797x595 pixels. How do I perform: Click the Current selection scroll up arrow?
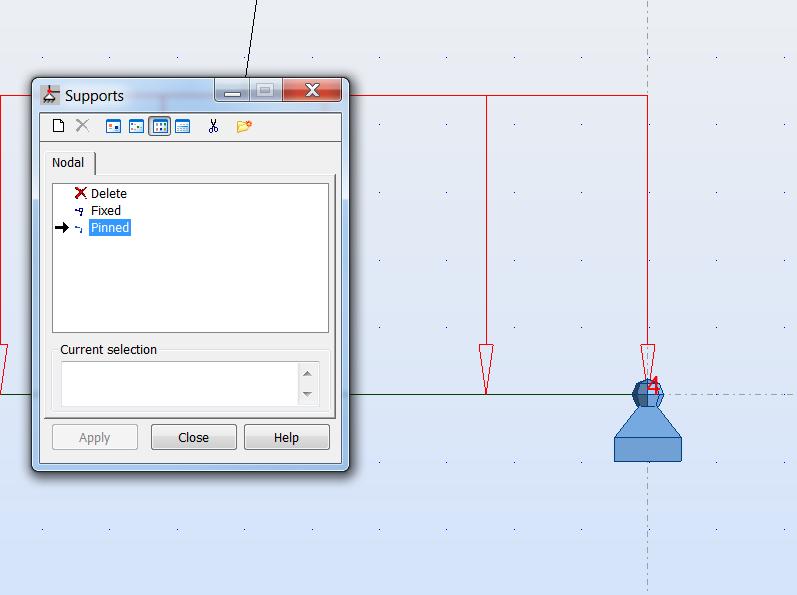point(307,373)
